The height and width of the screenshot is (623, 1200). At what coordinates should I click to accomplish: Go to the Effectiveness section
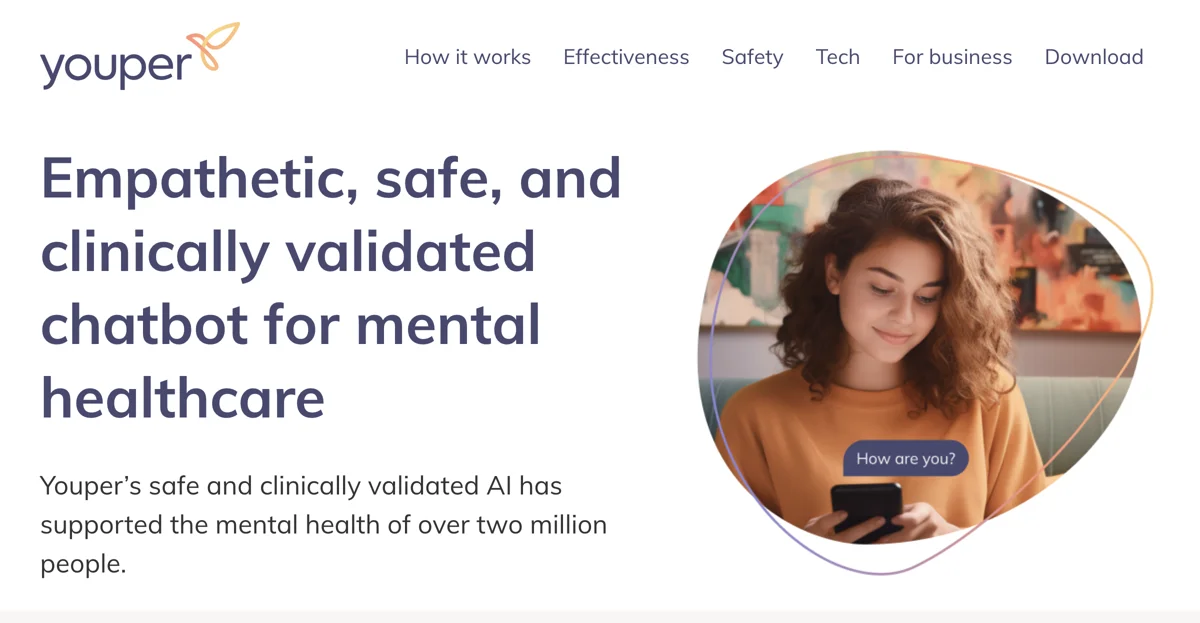coord(626,57)
